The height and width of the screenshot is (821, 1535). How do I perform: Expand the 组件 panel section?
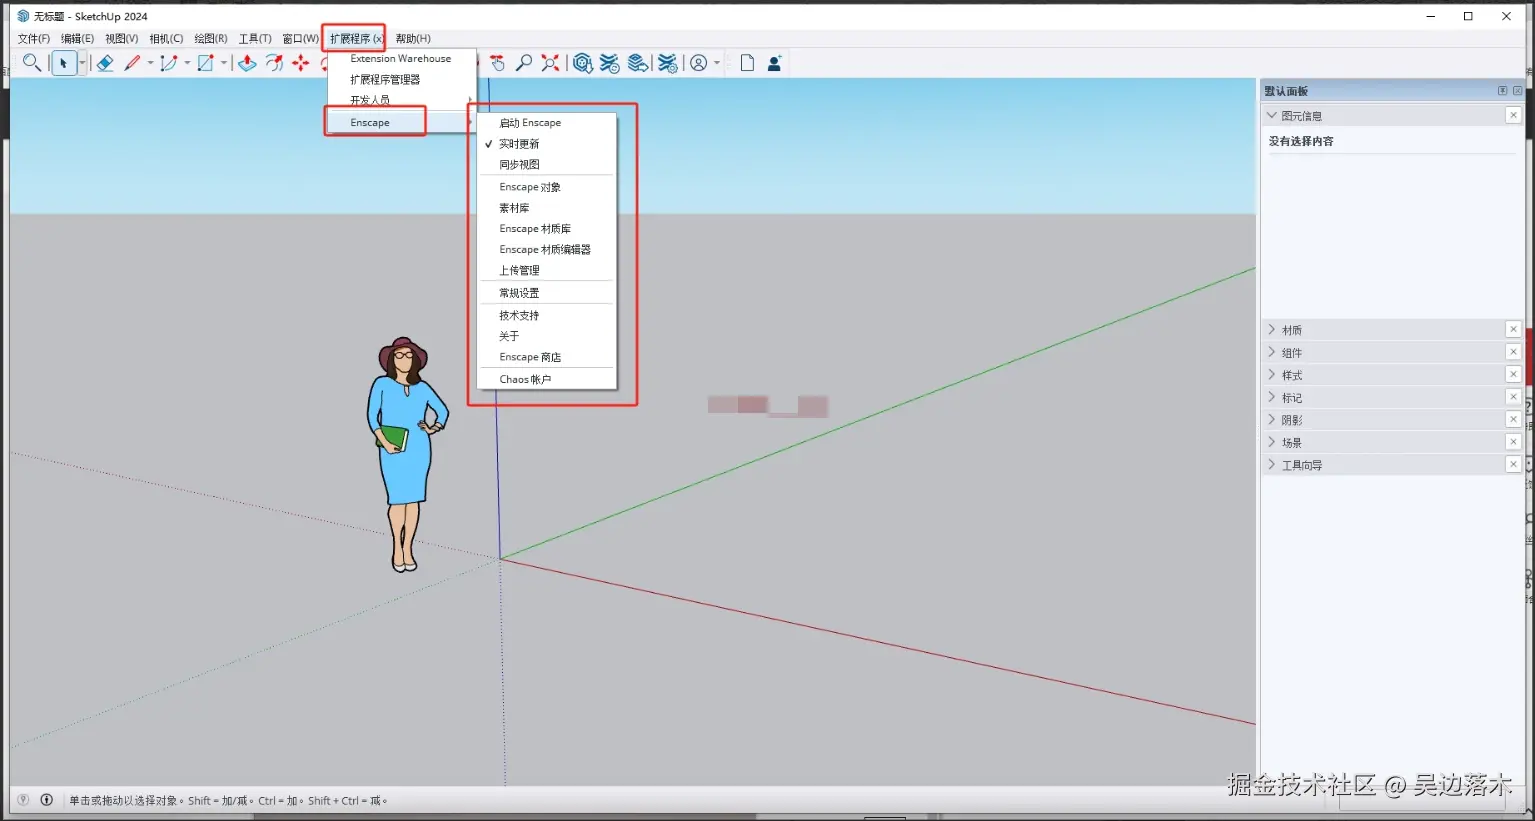click(x=1272, y=352)
